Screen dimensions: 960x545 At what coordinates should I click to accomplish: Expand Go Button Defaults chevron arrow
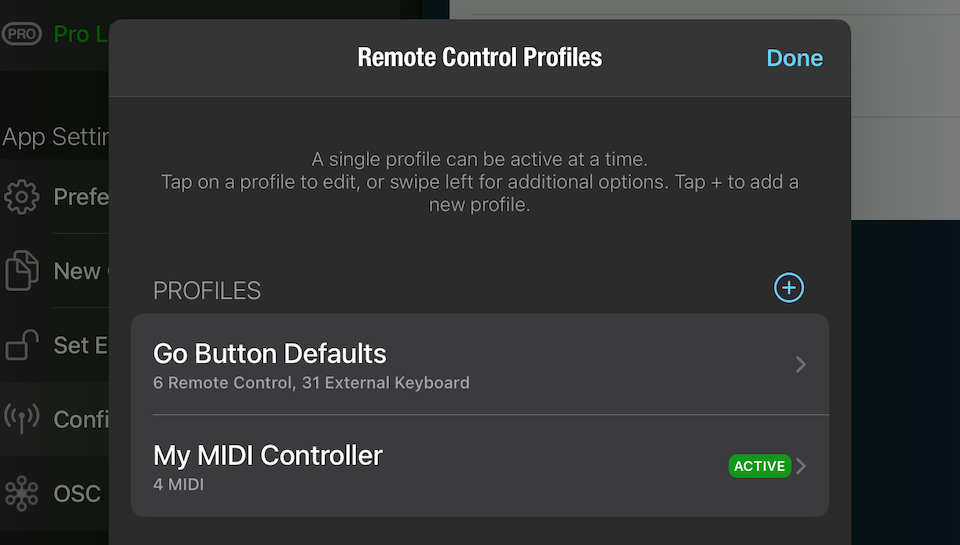[x=801, y=365]
